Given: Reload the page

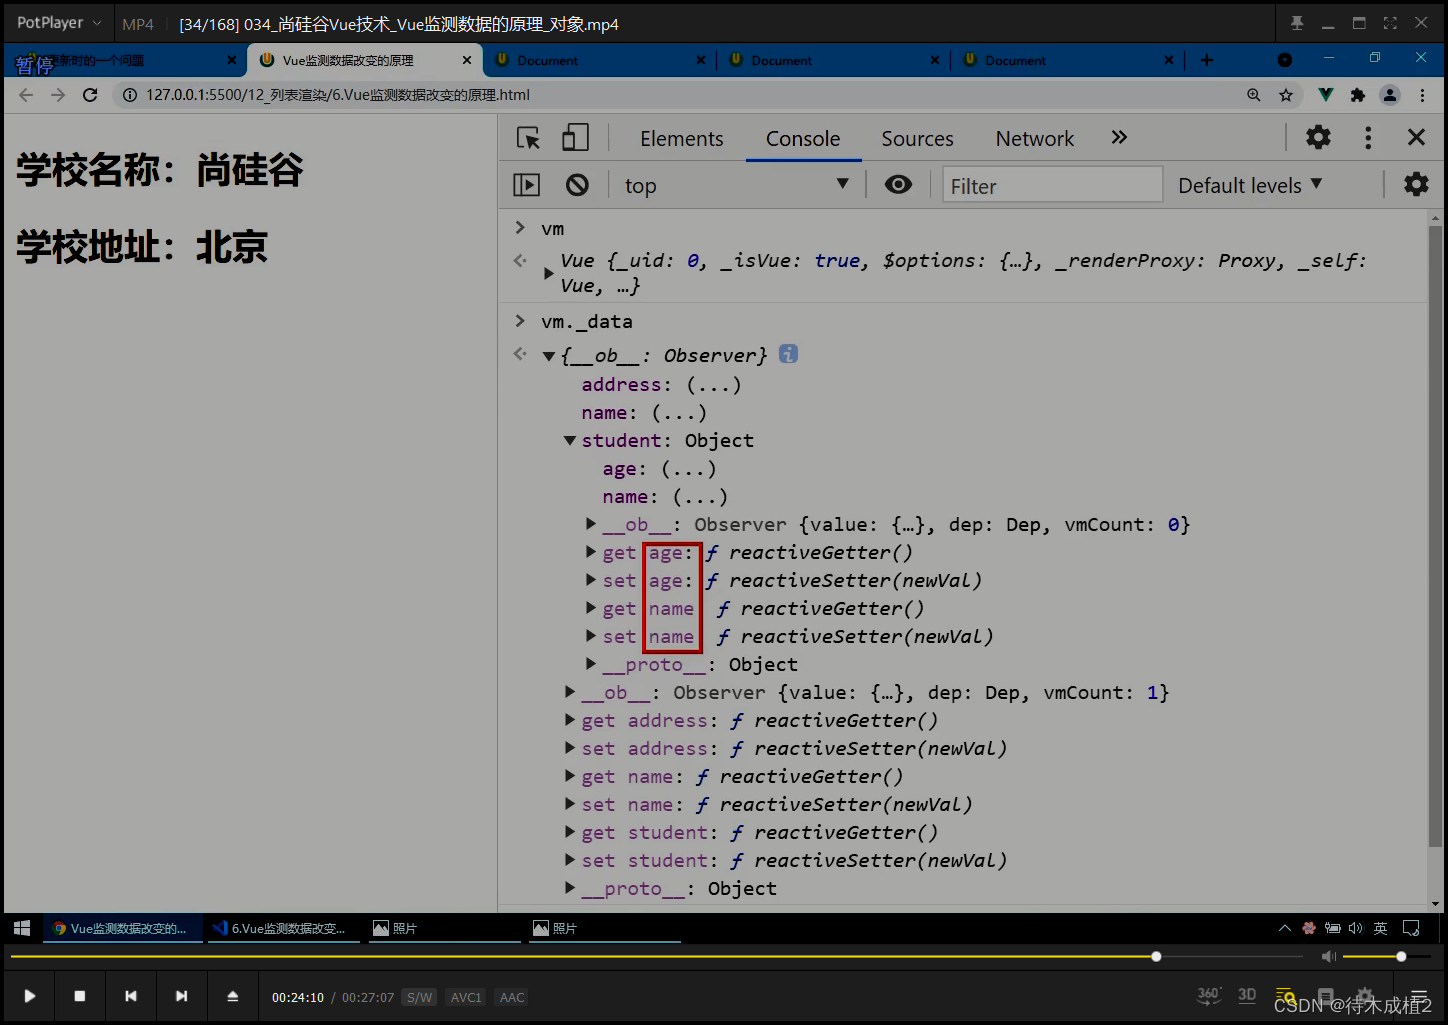Looking at the screenshot, I should point(90,95).
